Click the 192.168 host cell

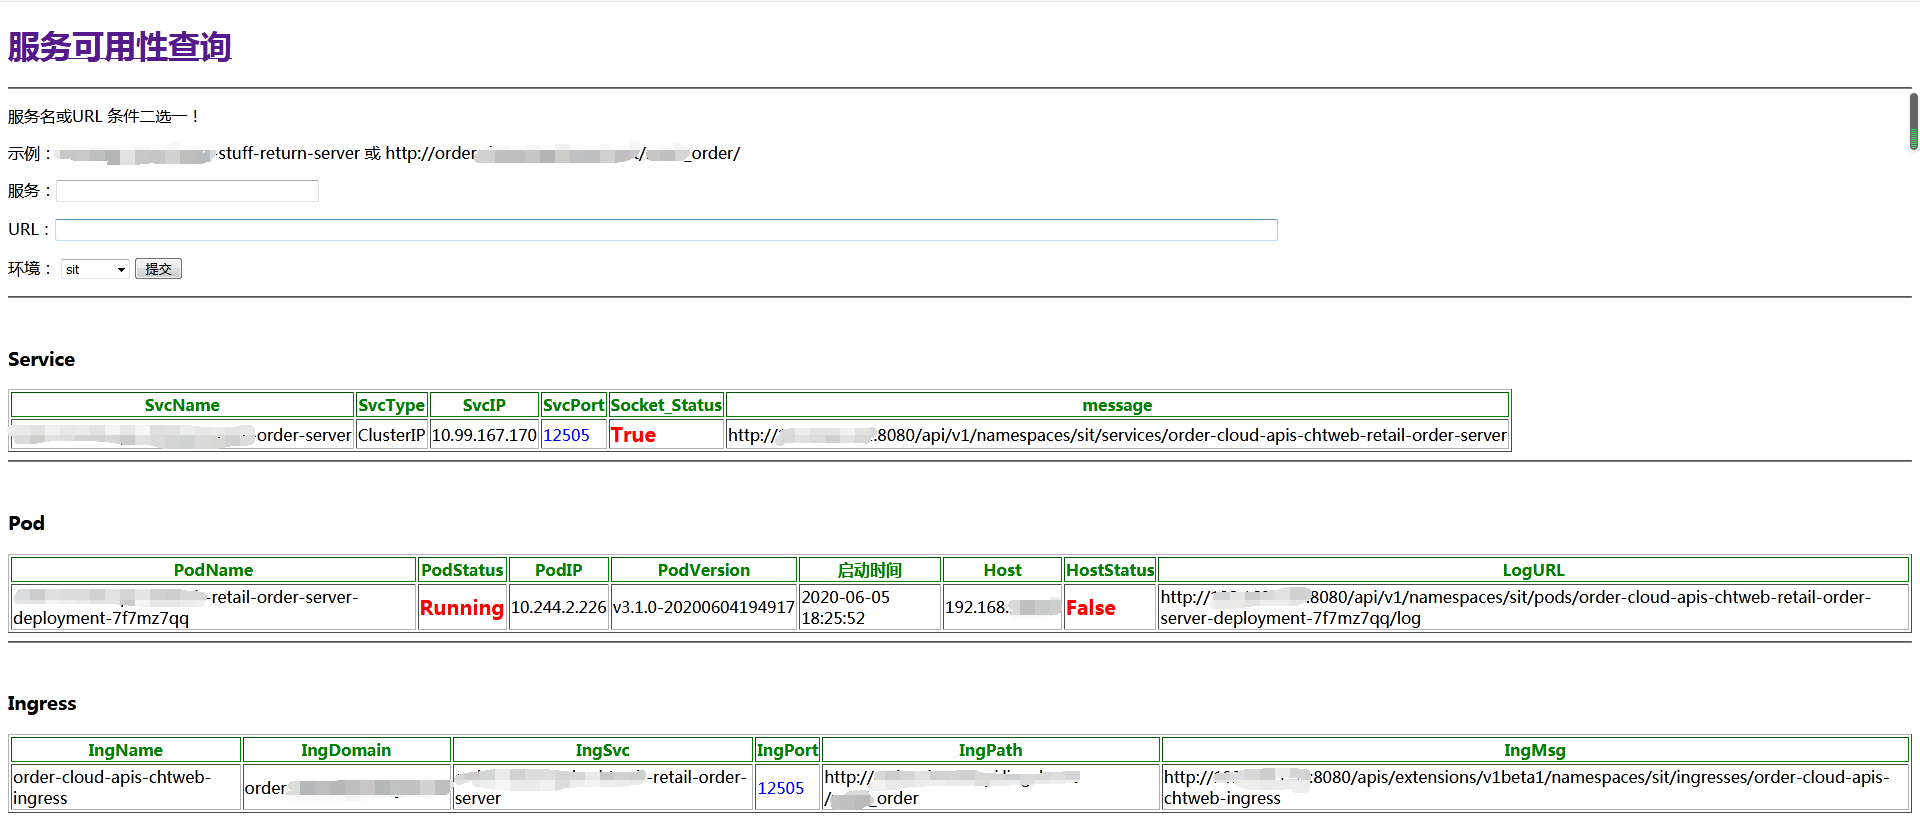click(1002, 607)
